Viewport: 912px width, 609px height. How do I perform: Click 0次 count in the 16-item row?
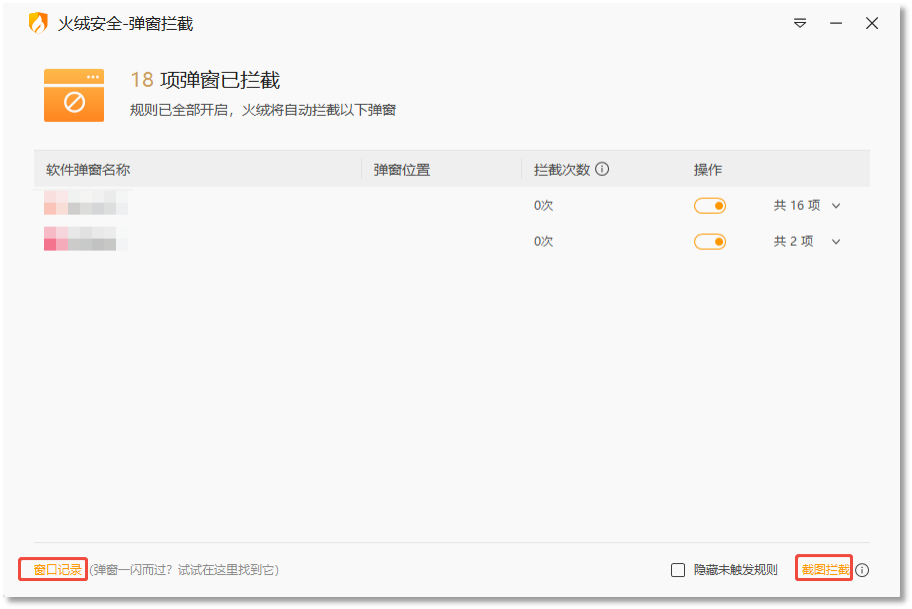click(543, 205)
